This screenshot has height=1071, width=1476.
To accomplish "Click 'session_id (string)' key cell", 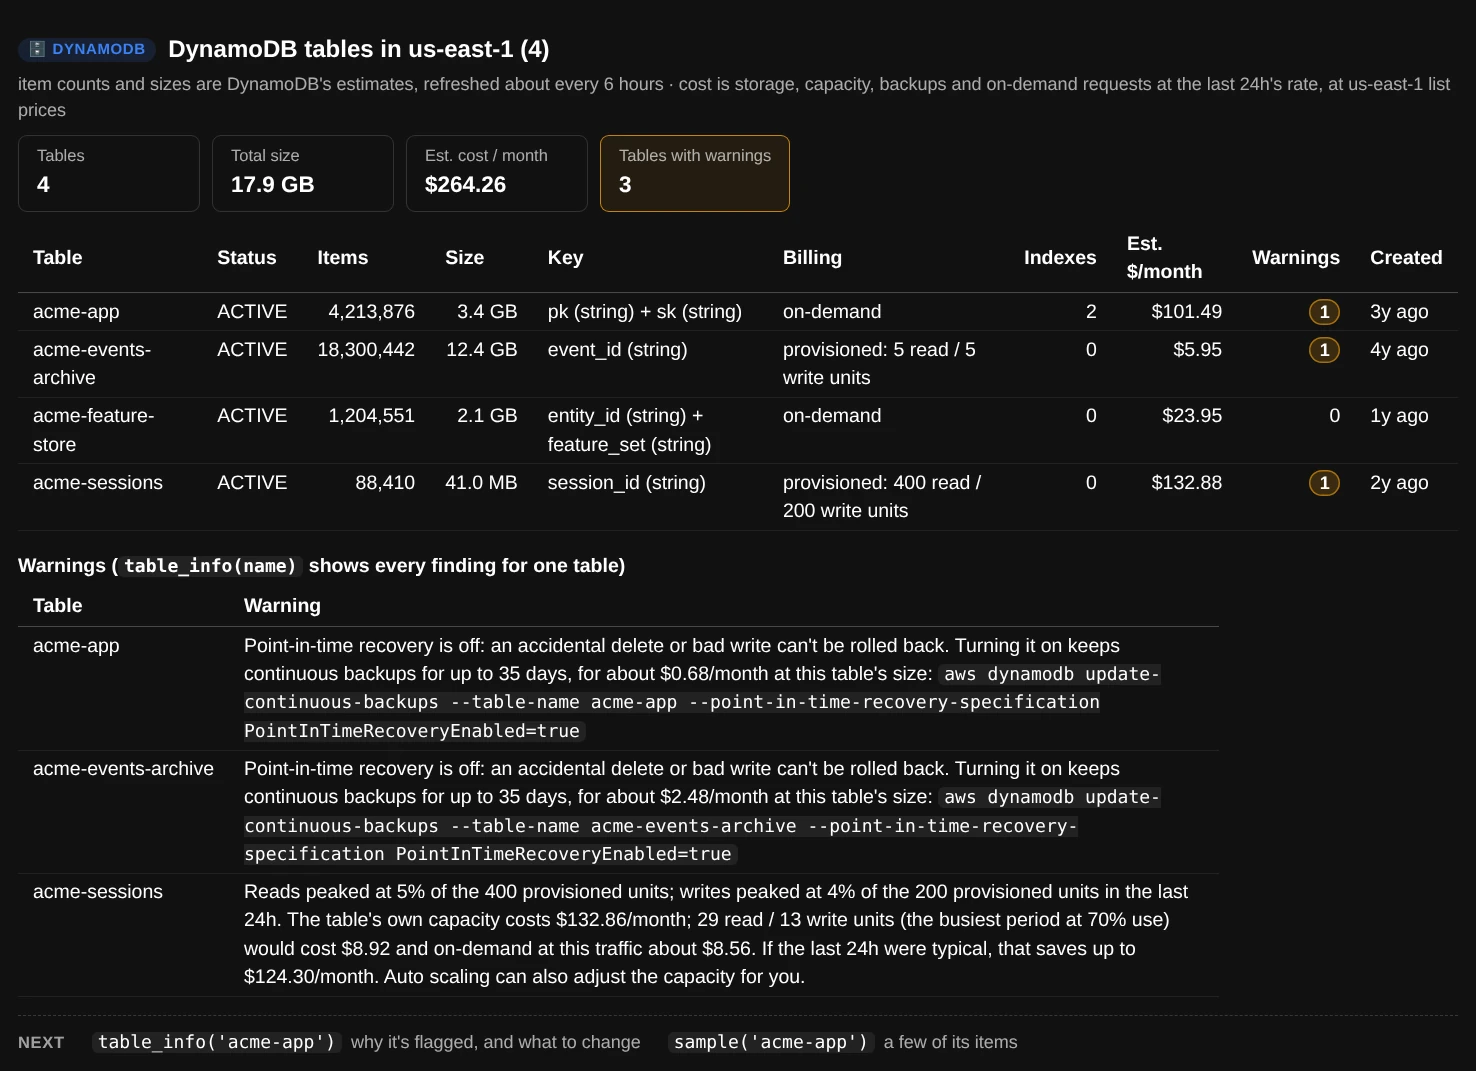I will coord(627,483).
